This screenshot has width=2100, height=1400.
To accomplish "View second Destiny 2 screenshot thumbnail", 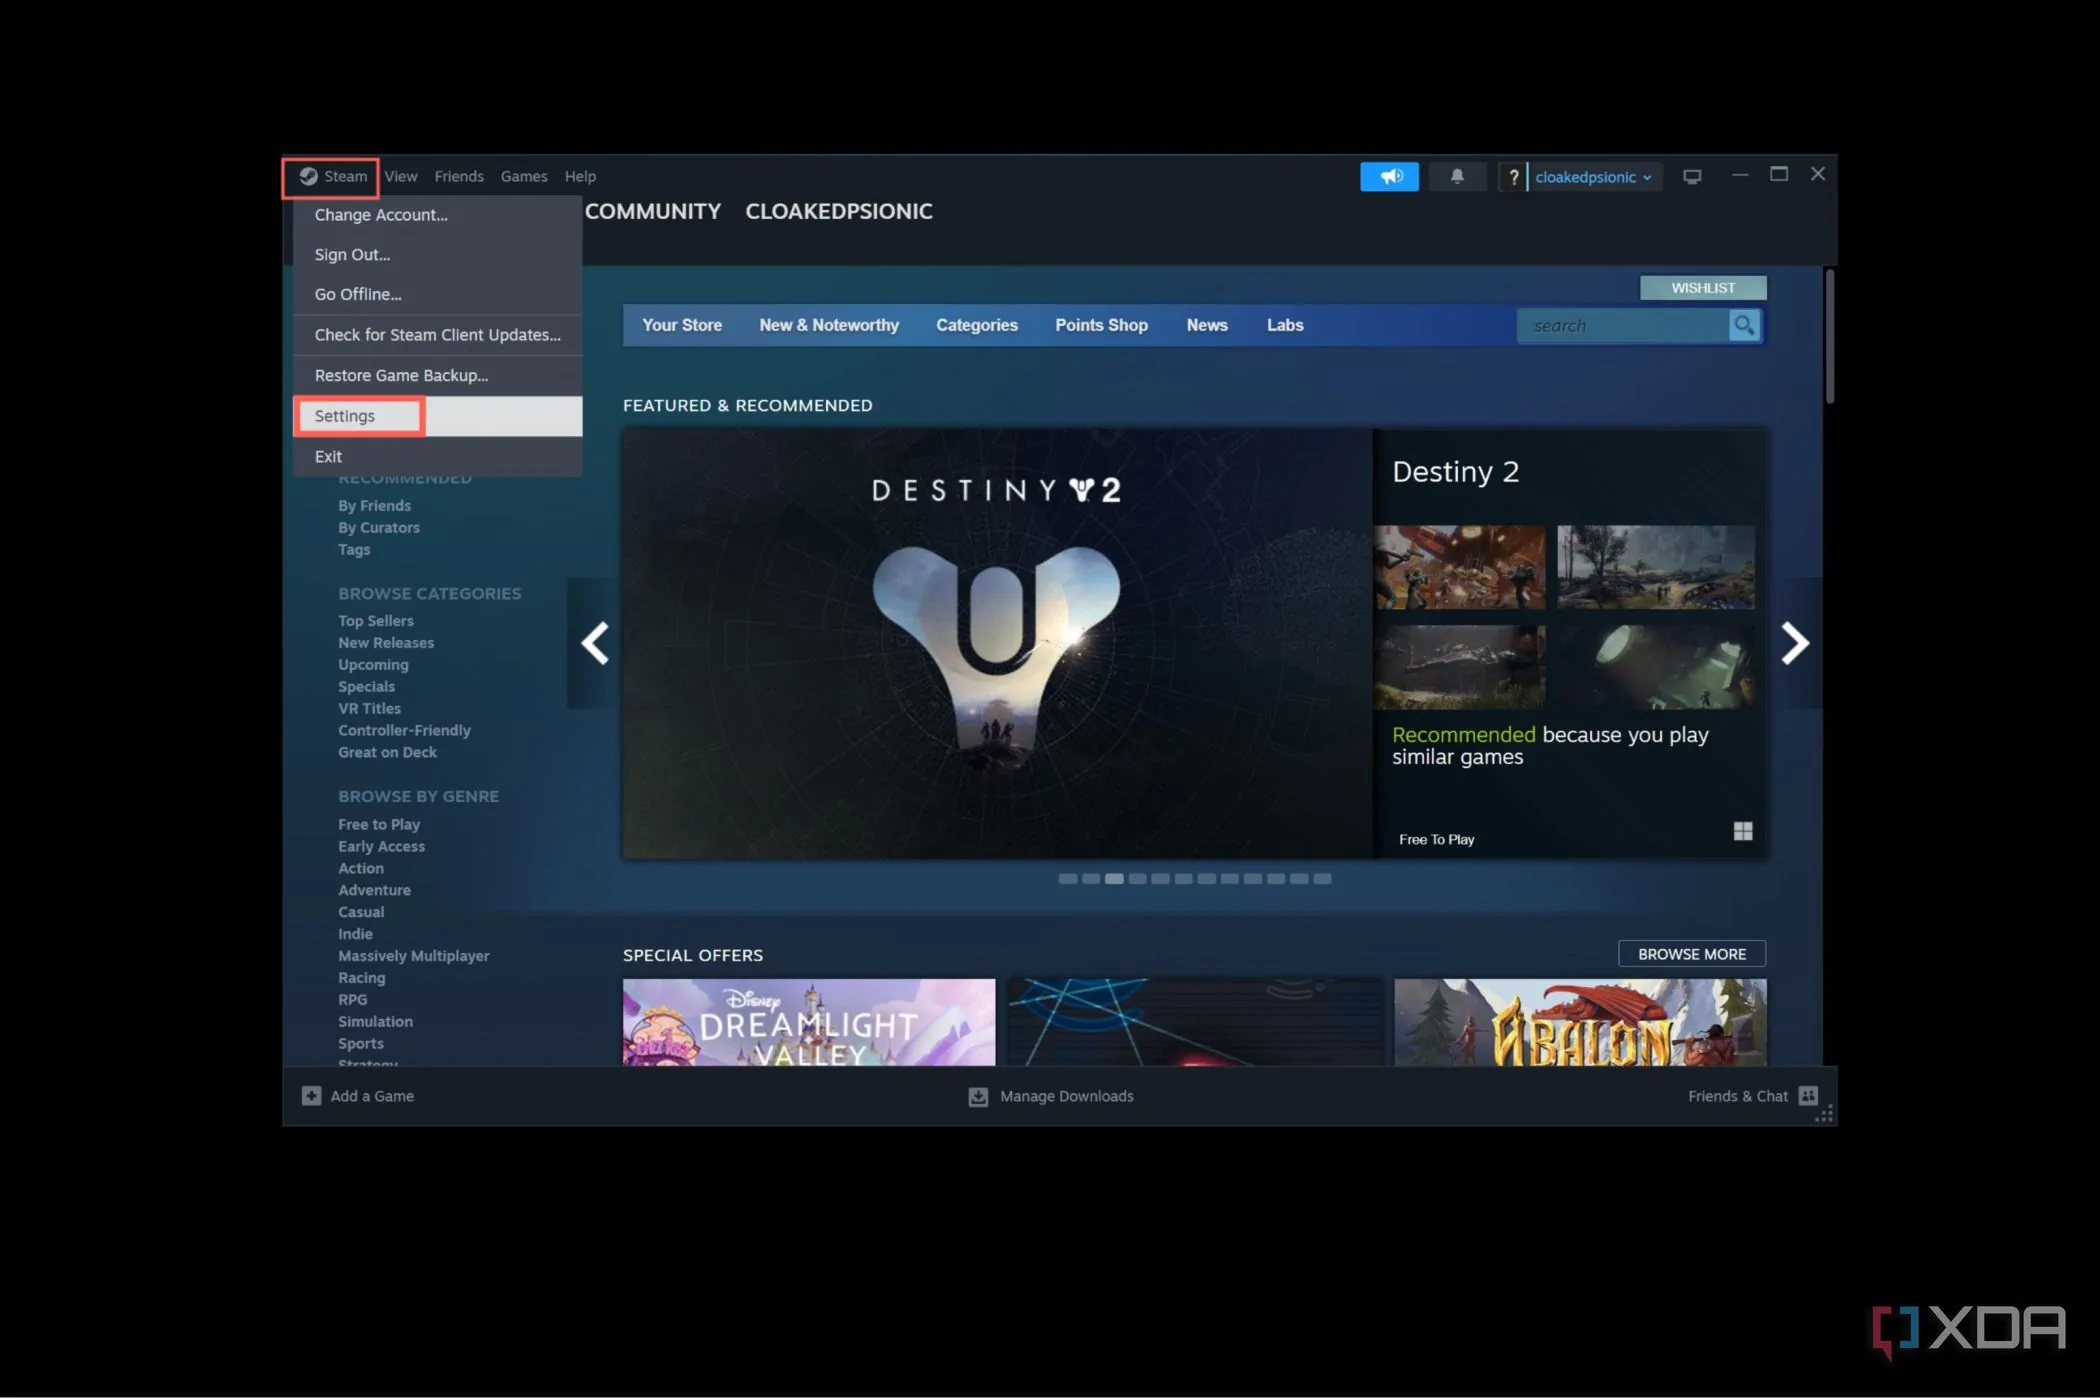I will 1656,567.
